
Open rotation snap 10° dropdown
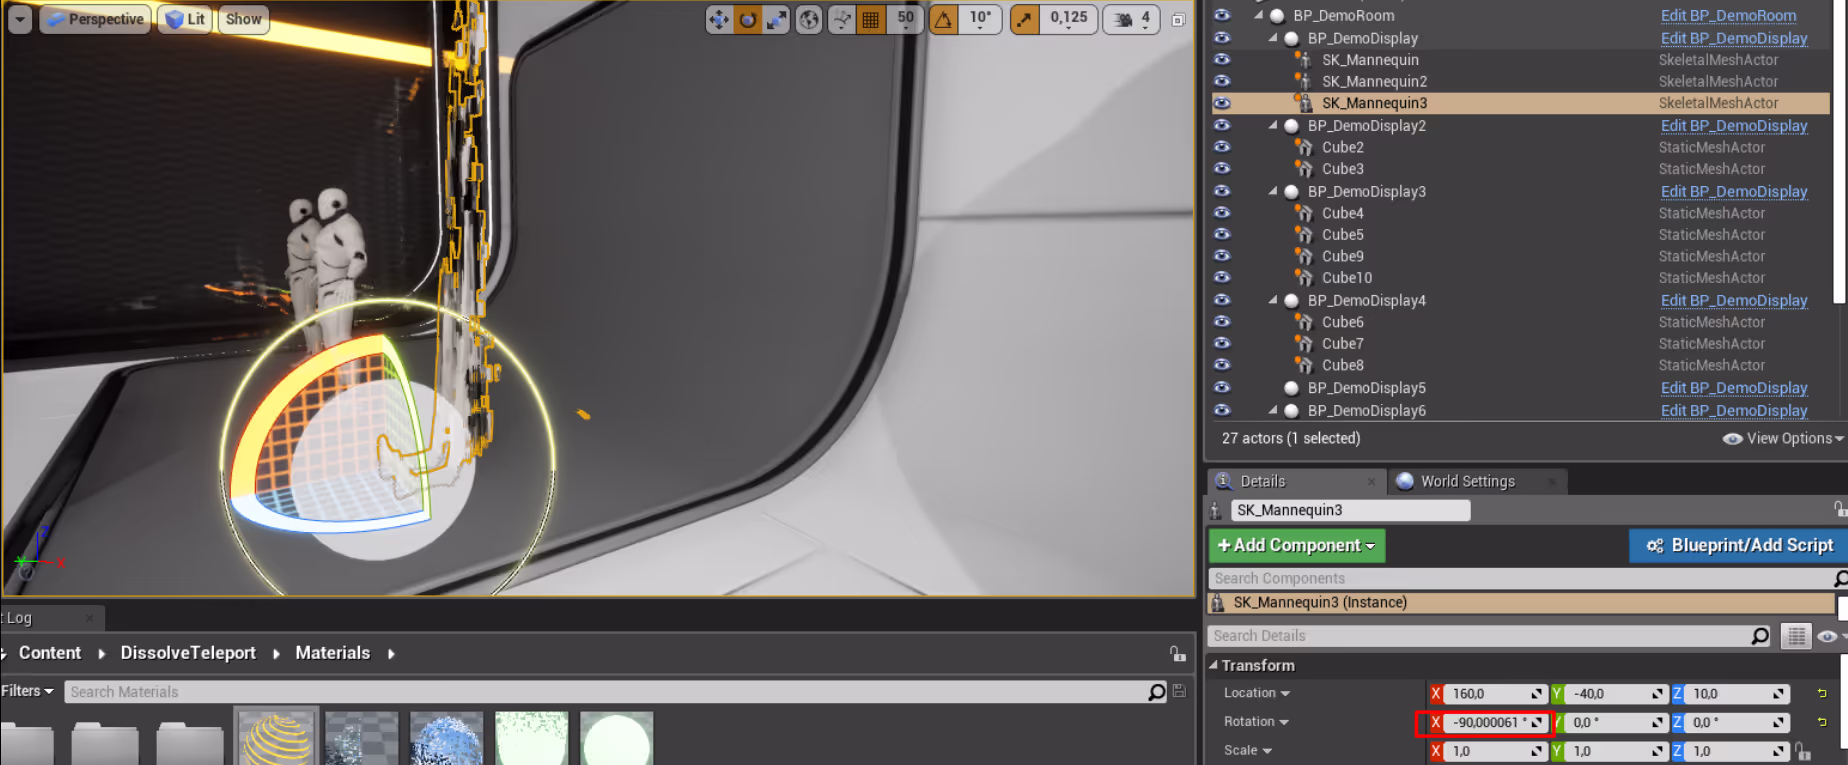(980, 19)
